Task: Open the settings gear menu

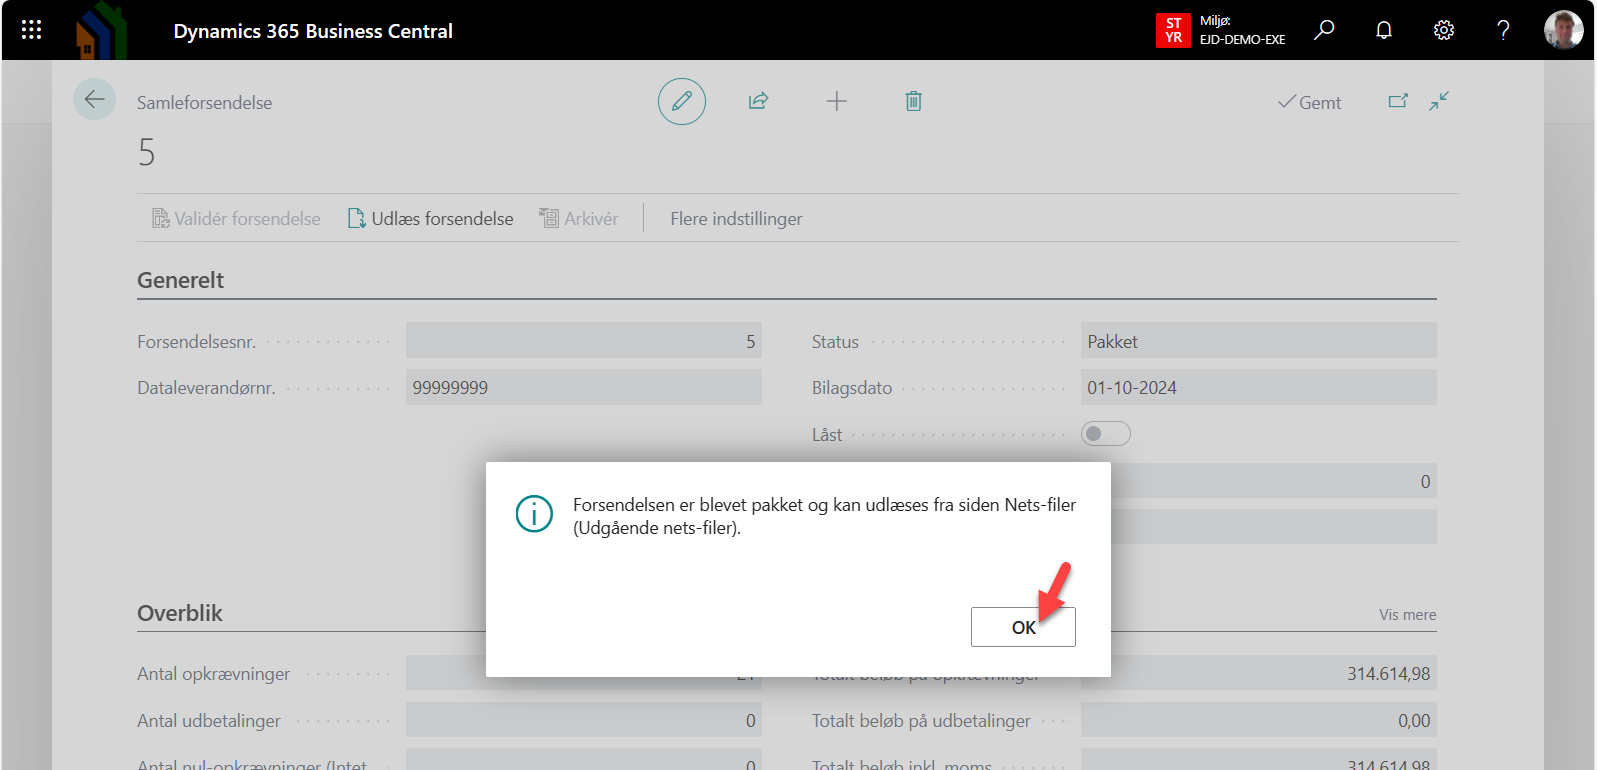Action: (x=1443, y=30)
